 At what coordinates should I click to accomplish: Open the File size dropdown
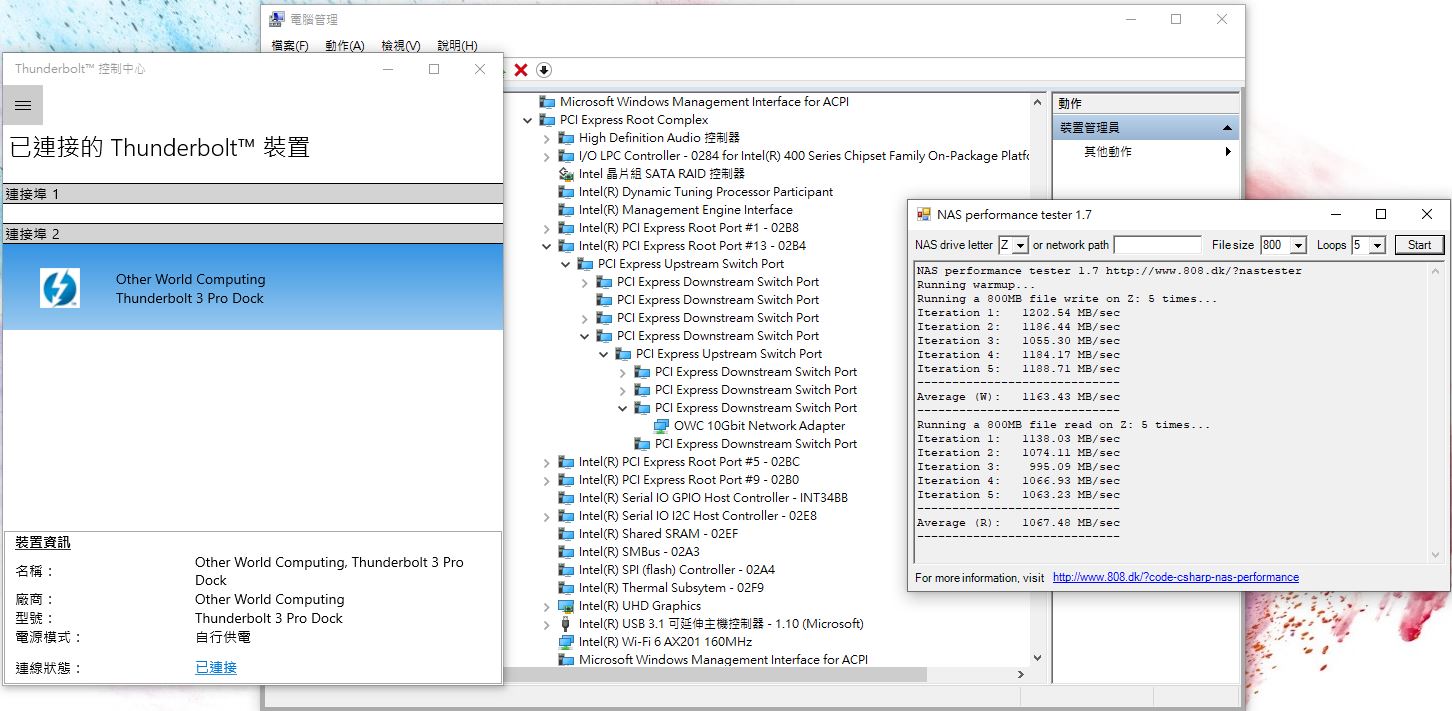pos(1298,245)
